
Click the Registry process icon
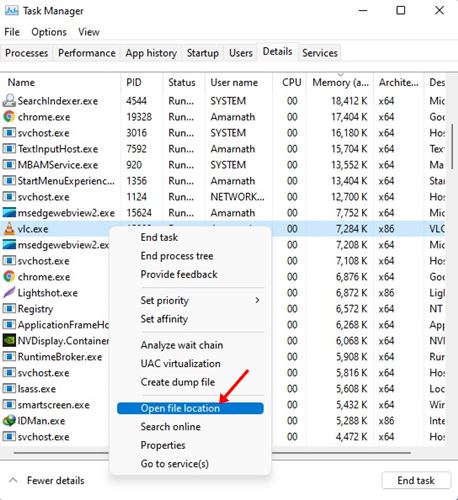click(9, 309)
